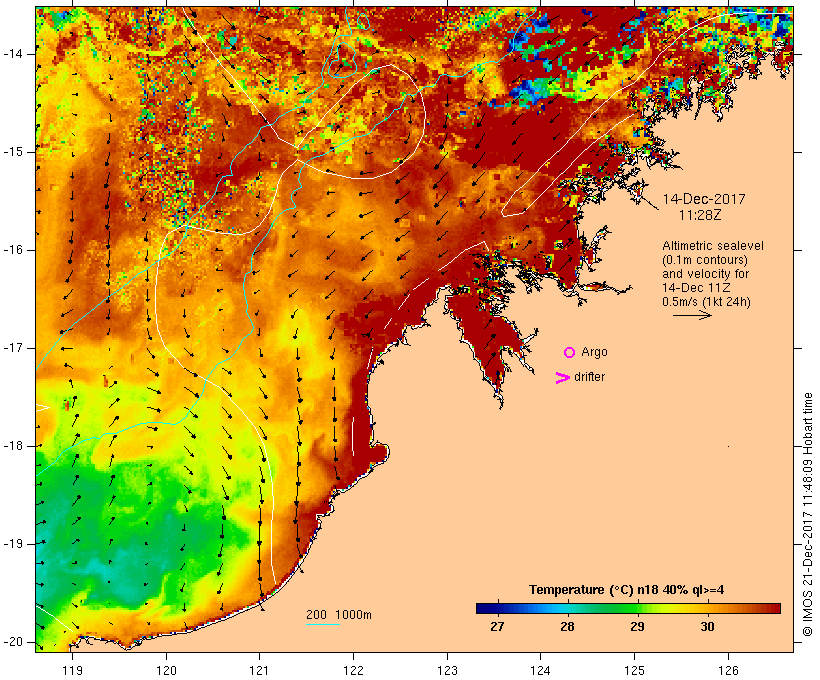Click the 'and velocity for' text line
This screenshot has height=680, width=820.
705,274
